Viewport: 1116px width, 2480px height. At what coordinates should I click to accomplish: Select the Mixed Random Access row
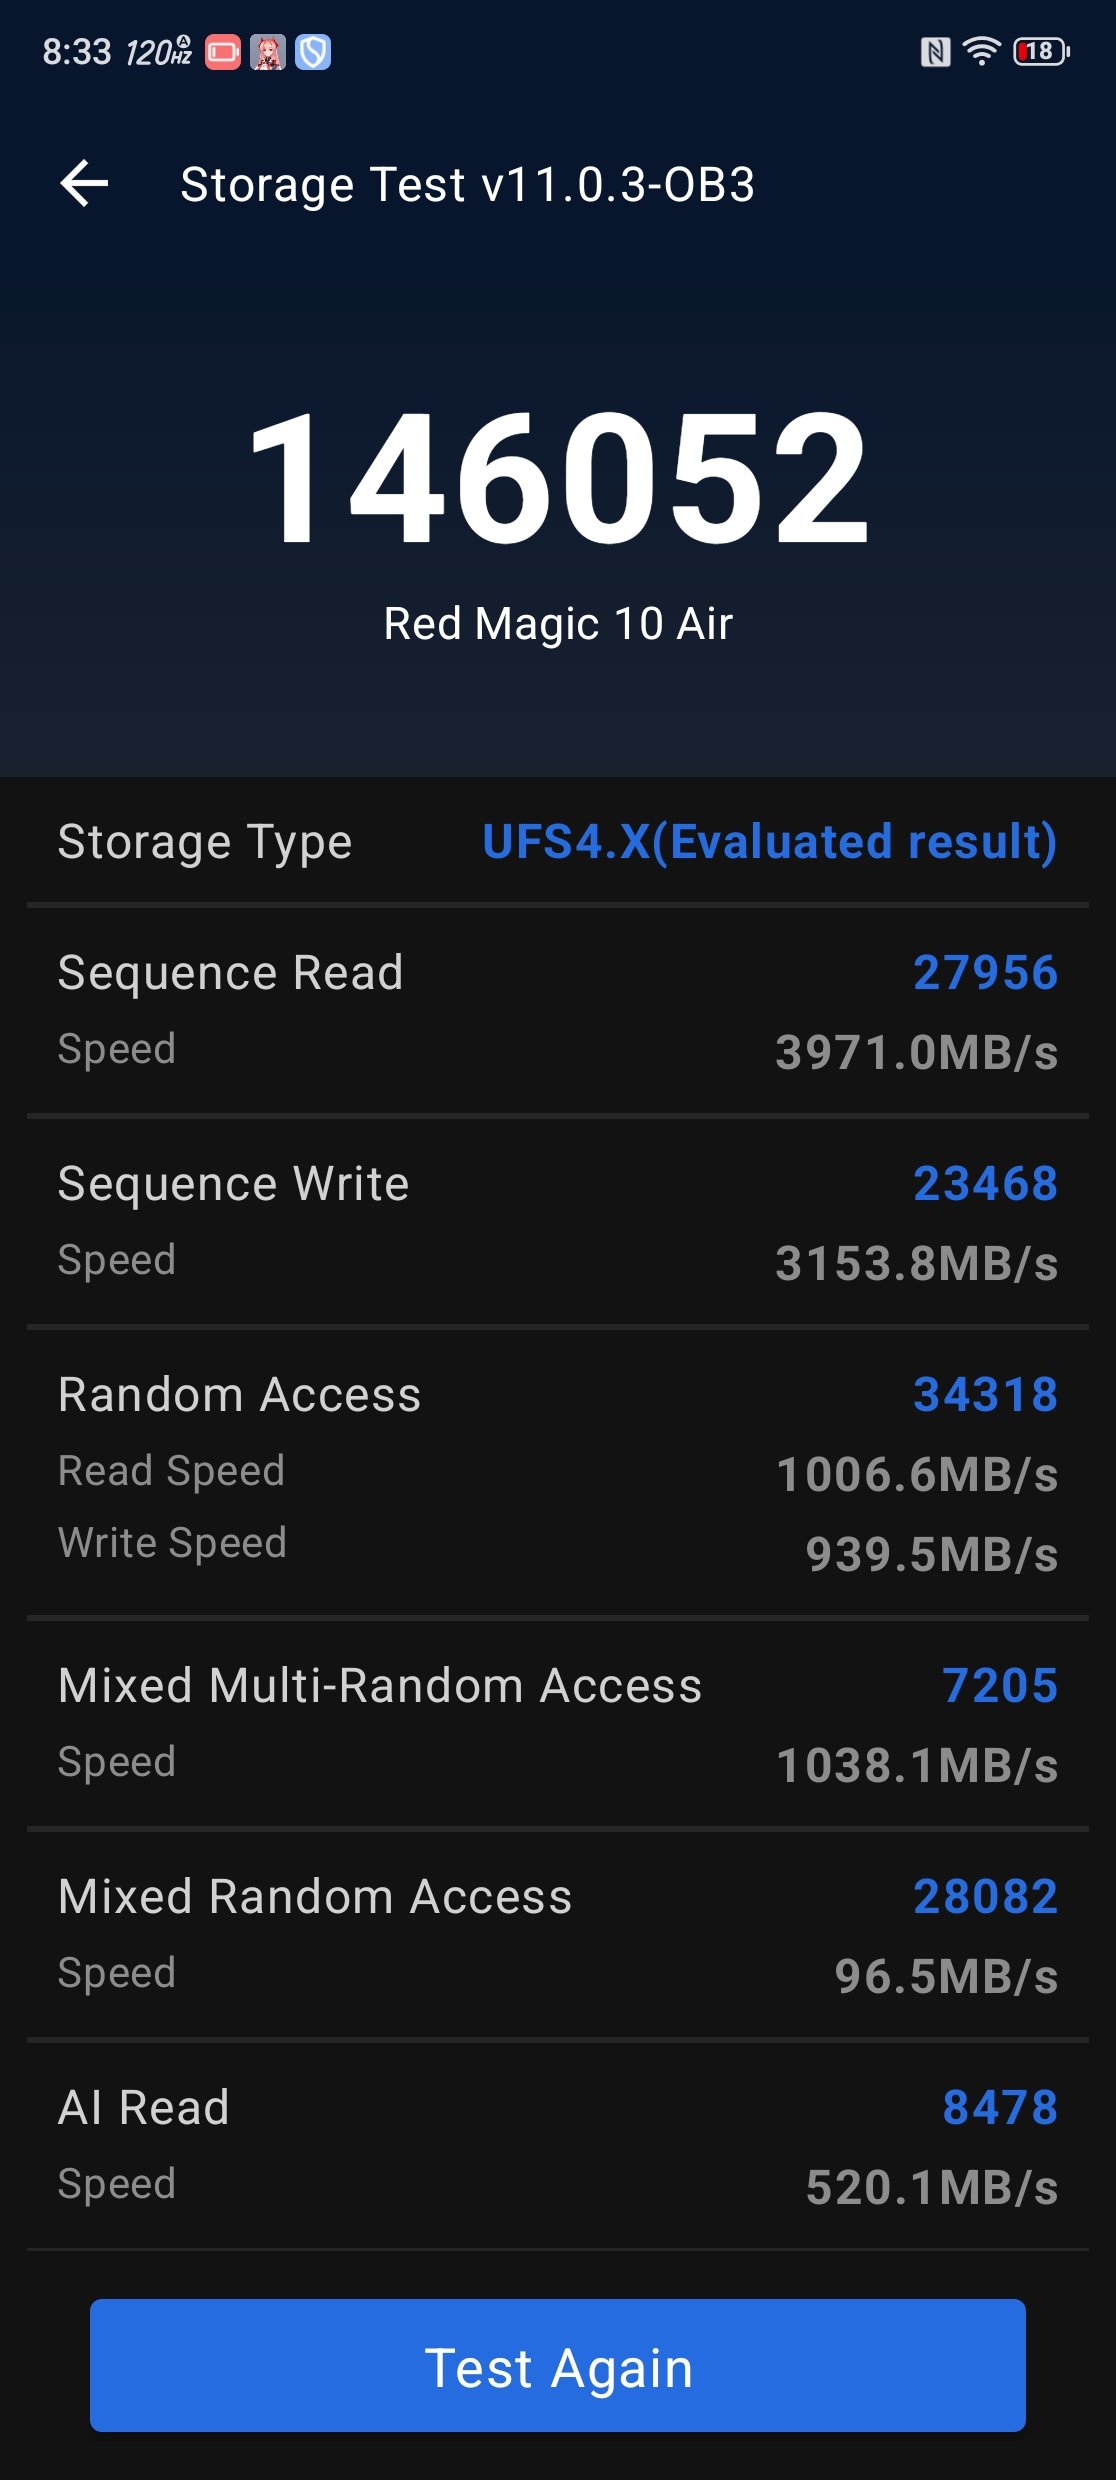tap(558, 1935)
